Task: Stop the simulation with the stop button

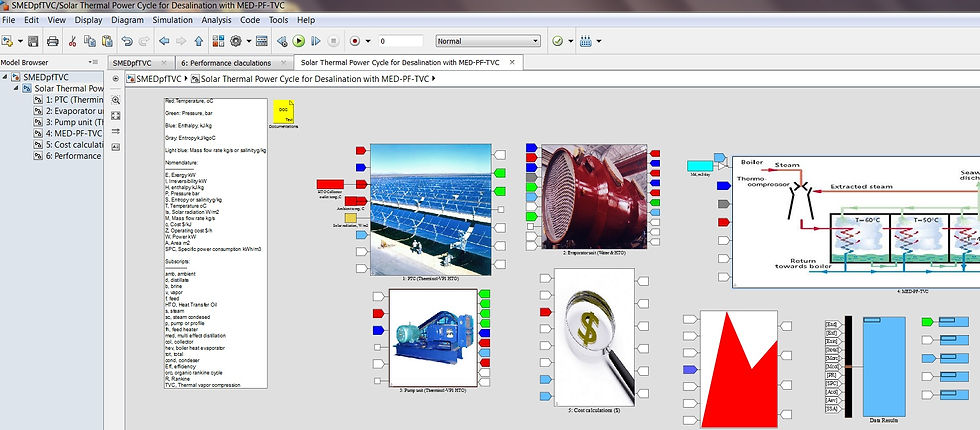Action: click(334, 41)
